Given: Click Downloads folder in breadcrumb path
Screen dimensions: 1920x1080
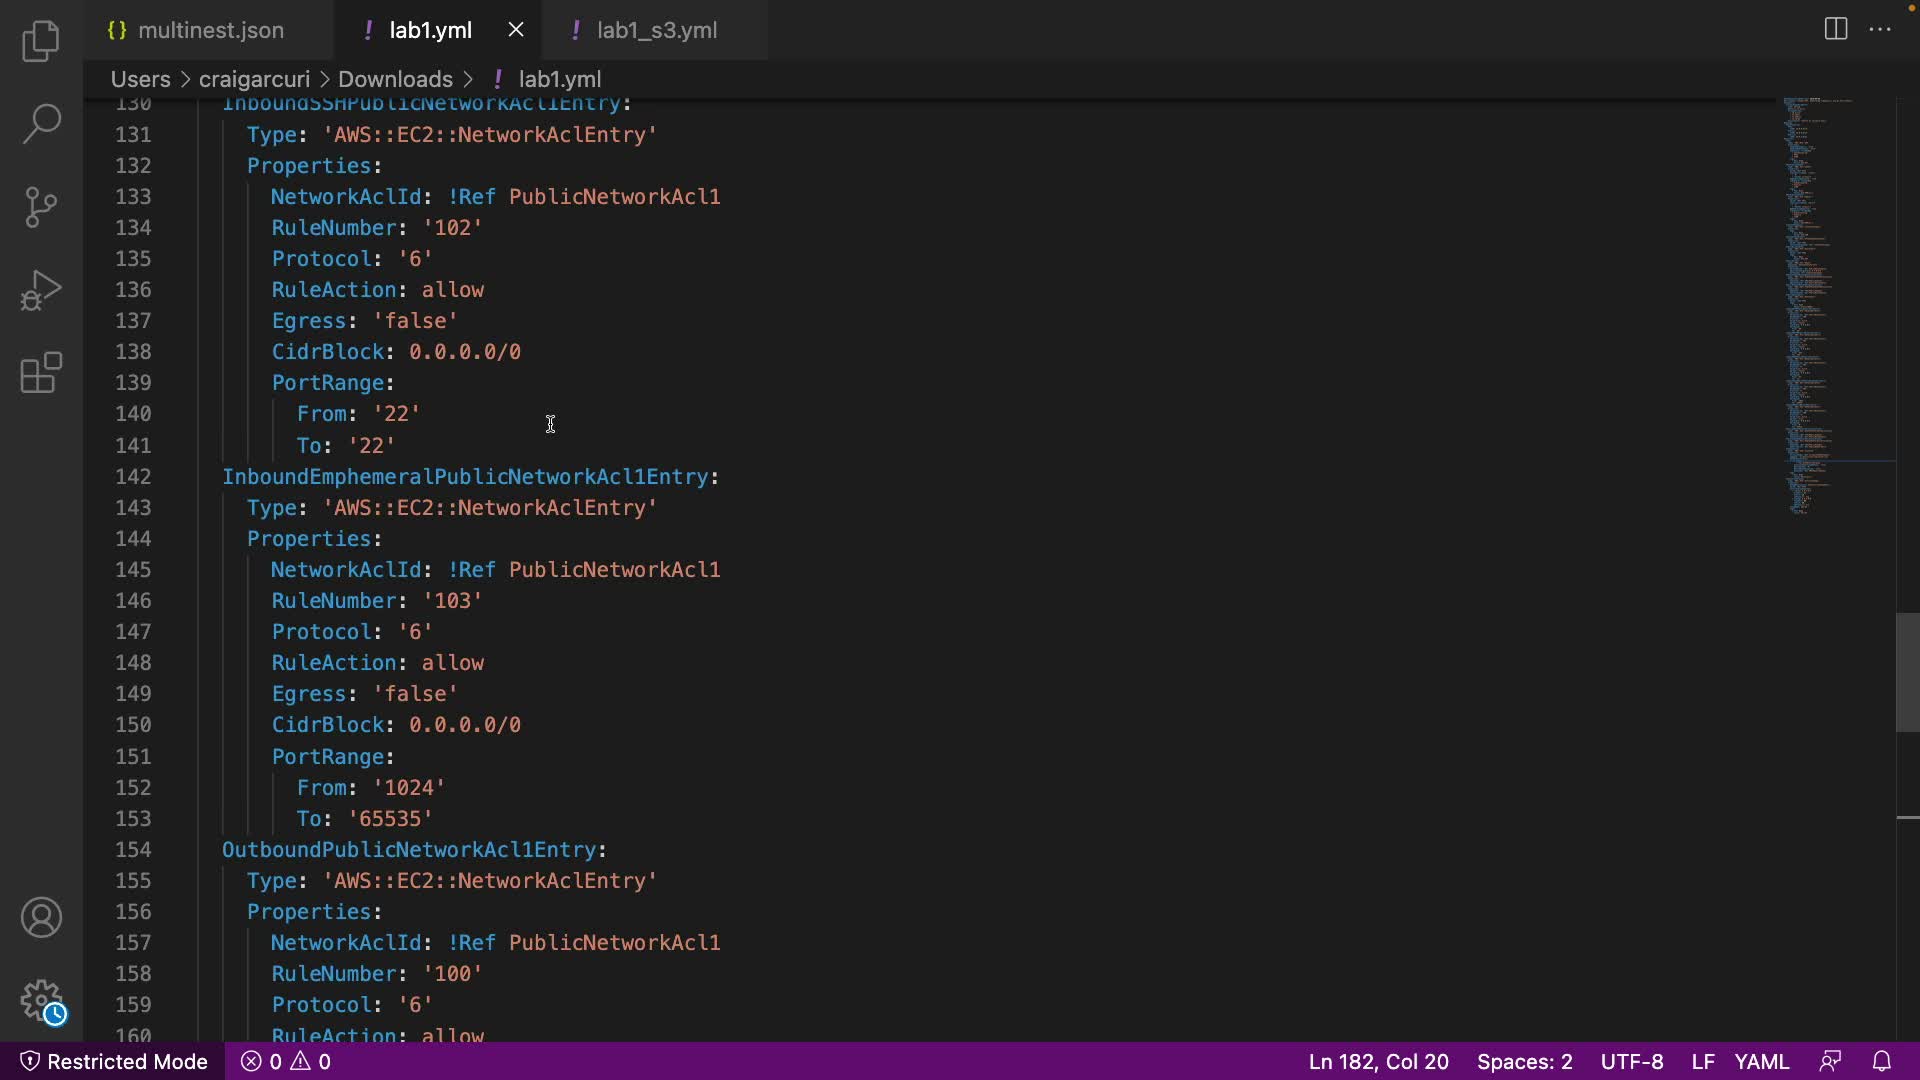Looking at the screenshot, I should coord(395,79).
